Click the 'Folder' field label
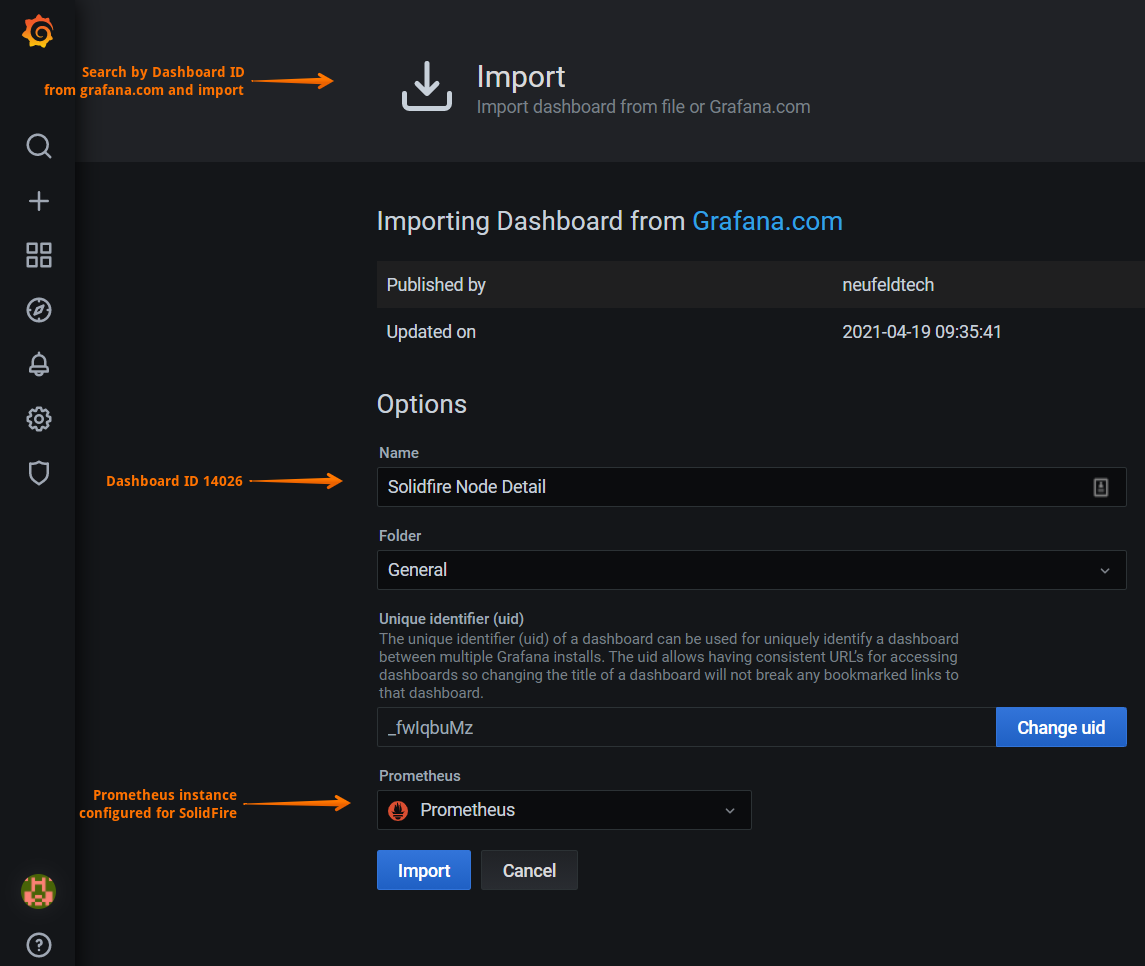This screenshot has height=966, width=1145. (399, 535)
